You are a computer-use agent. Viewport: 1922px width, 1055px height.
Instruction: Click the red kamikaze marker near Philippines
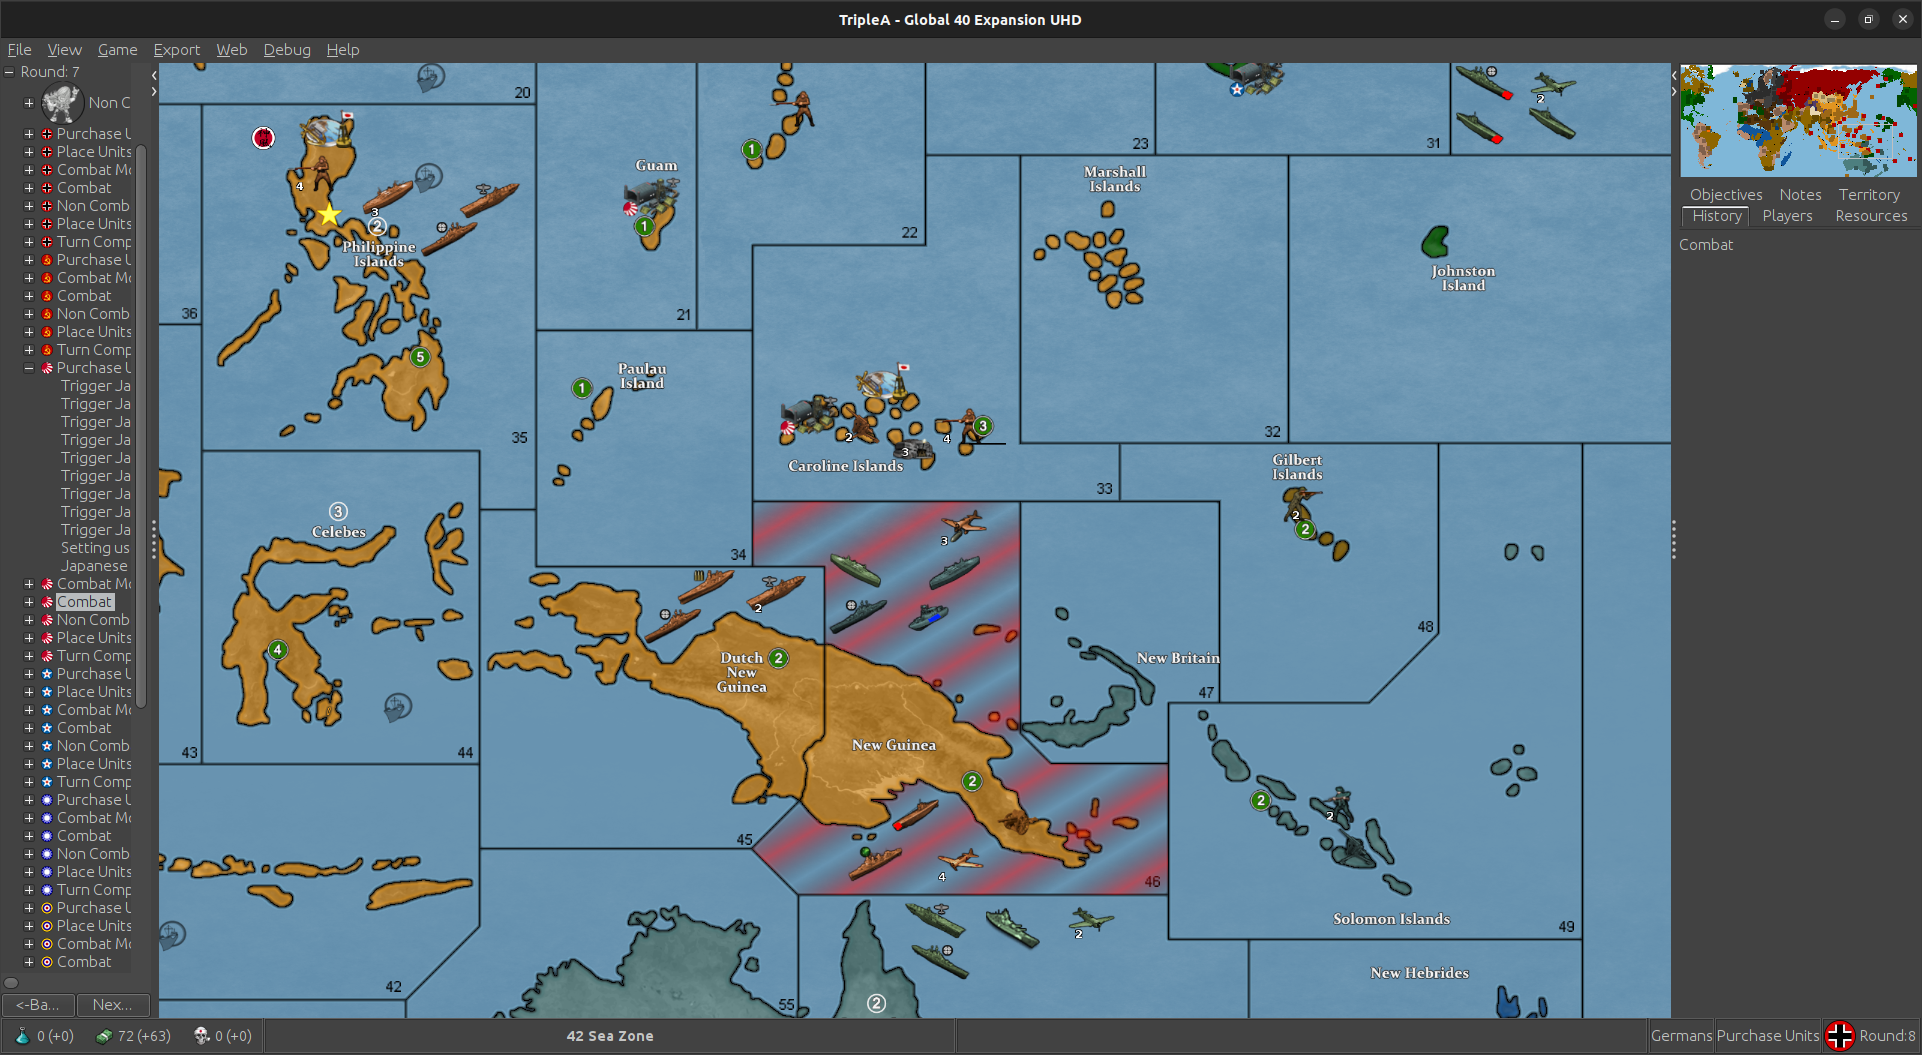(x=263, y=138)
